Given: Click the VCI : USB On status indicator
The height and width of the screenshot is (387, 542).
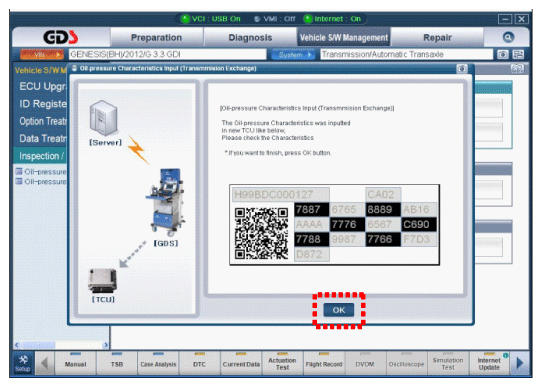Looking at the screenshot, I should (x=212, y=19).
